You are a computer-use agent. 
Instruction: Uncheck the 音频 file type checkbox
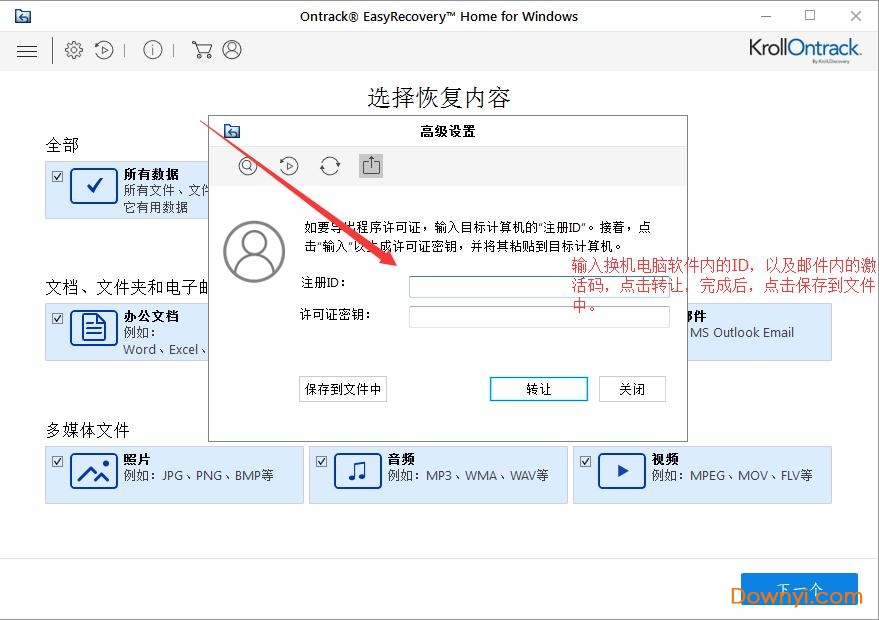tap(321, 461)
